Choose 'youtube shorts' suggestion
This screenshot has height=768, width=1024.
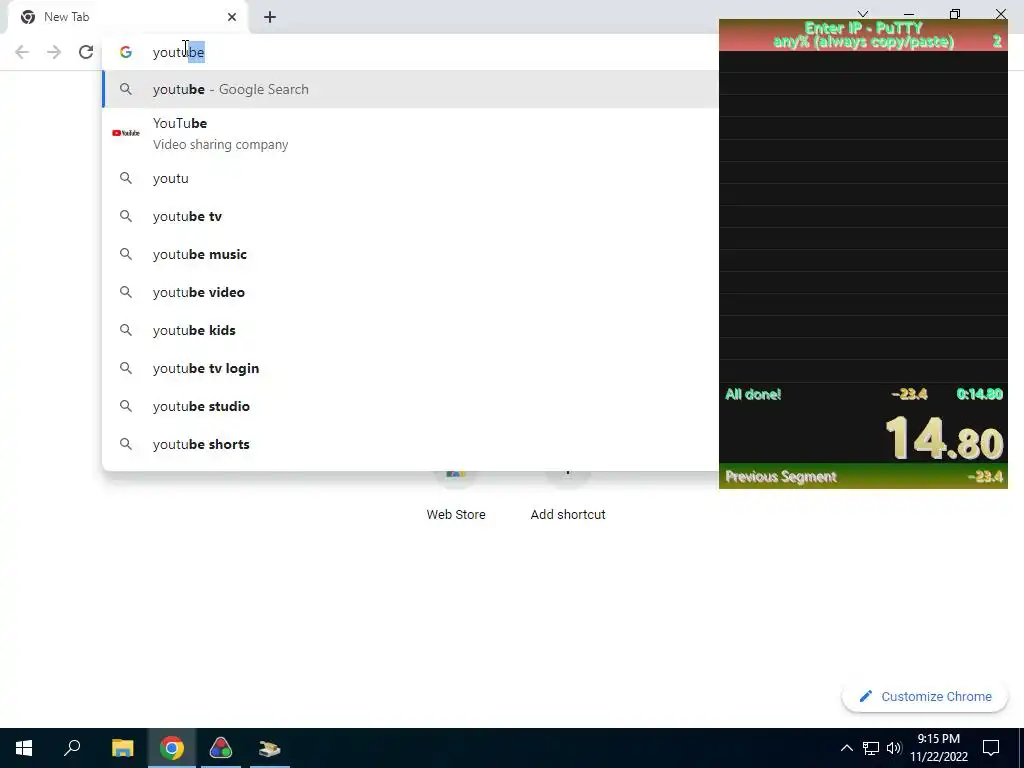coord(410,444)
